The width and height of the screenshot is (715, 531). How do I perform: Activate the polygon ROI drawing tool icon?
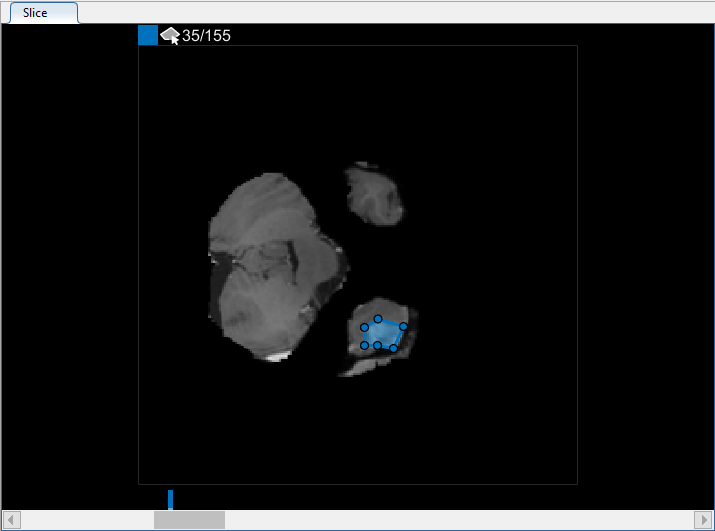(x=170, y=36)
